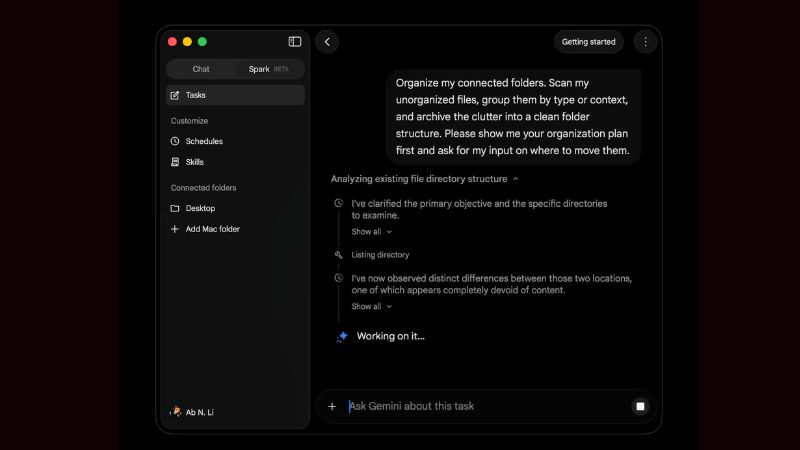Click the Tasks compose icon
The image size is (800, 450).
coord(175,95)
